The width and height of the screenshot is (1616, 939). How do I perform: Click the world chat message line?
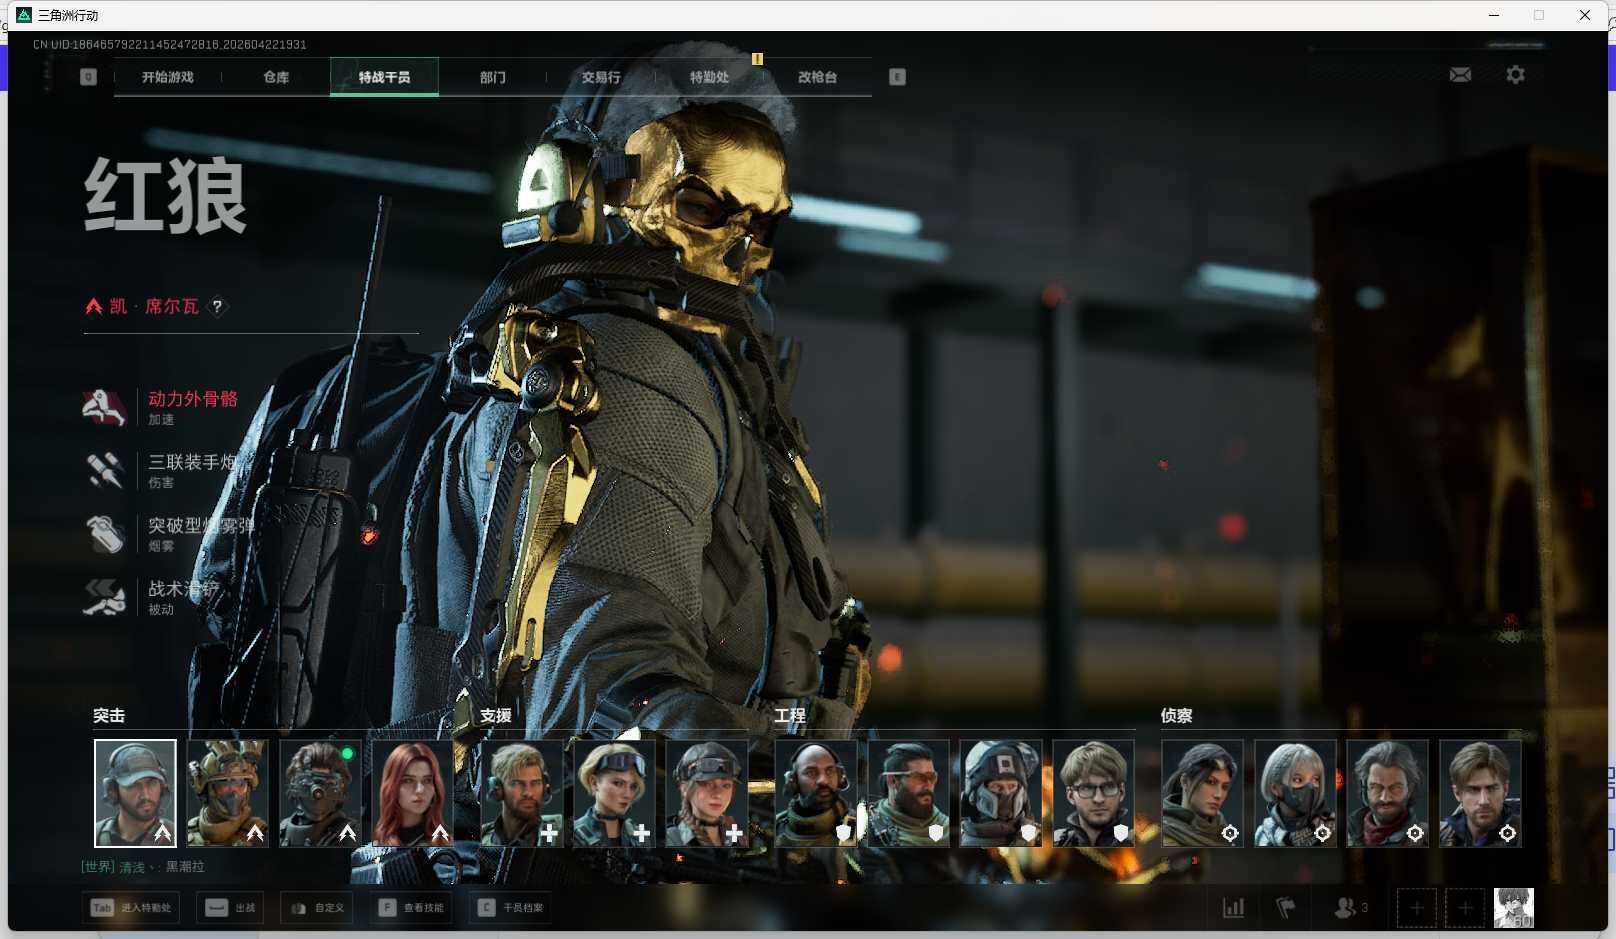pyautogui.click(x=143, y=867)
